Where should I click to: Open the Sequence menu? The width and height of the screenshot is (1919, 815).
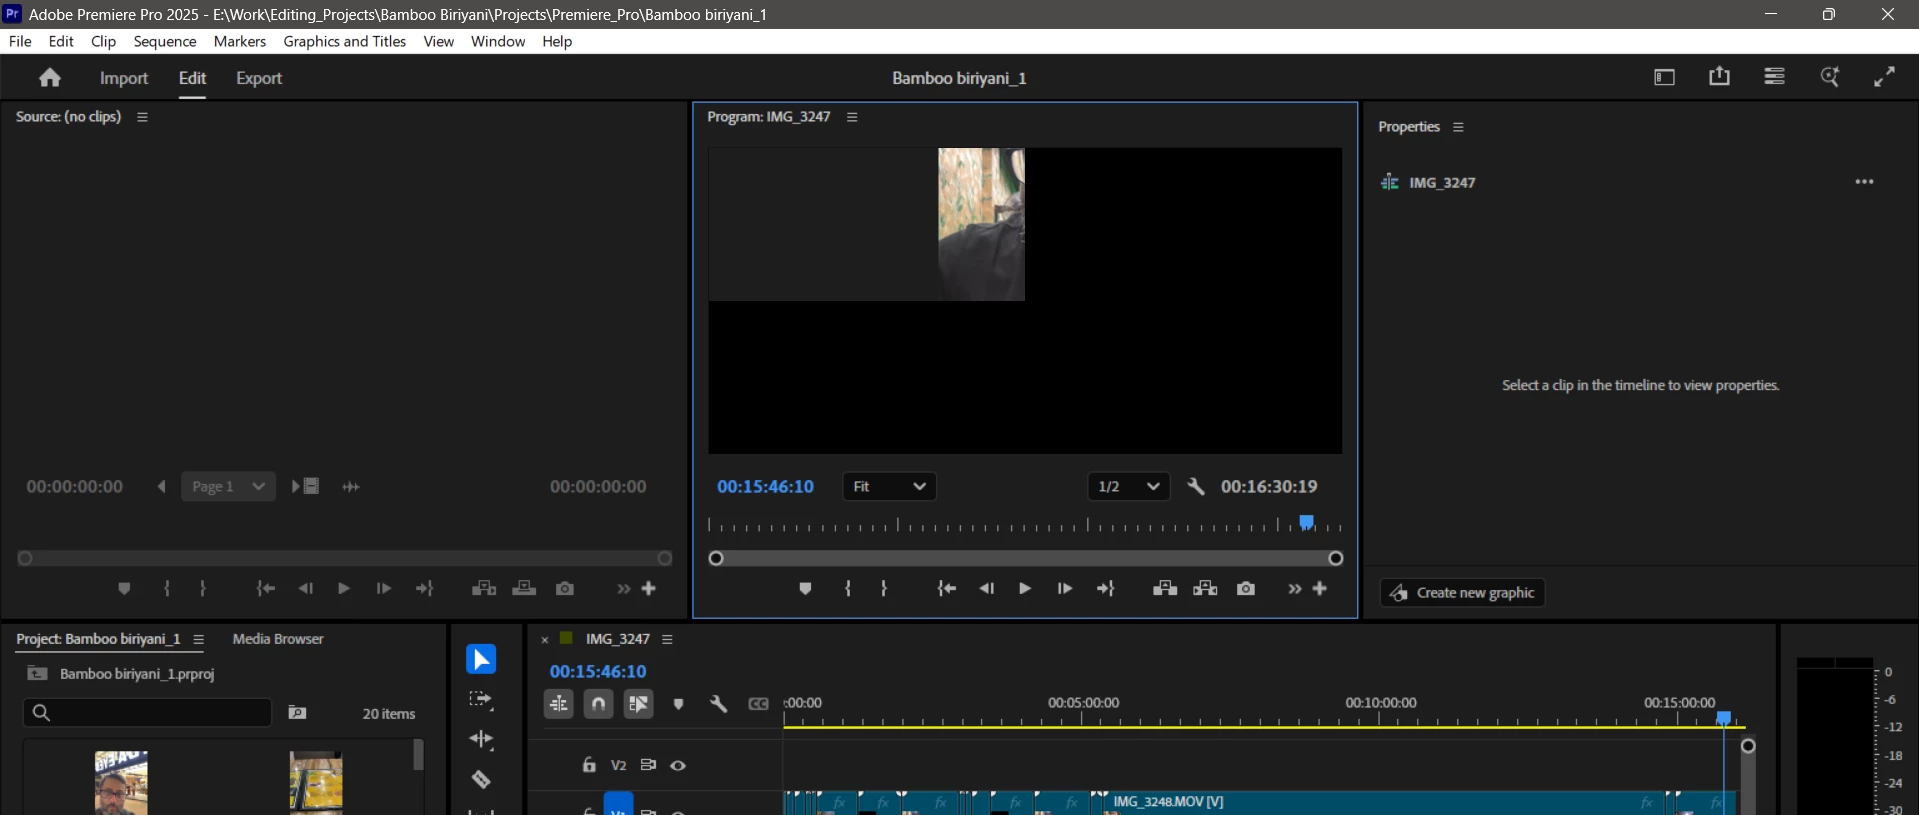click(x=165, y=41)
